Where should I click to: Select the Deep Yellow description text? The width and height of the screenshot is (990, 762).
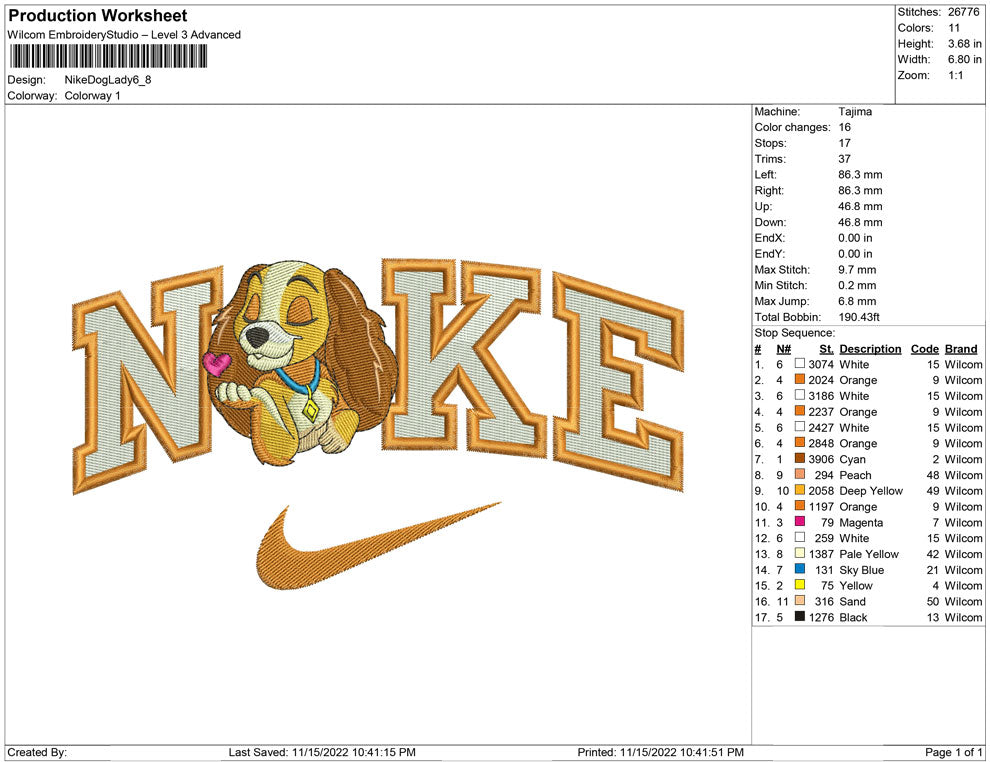pyautogui.click(x=871, y=491)
